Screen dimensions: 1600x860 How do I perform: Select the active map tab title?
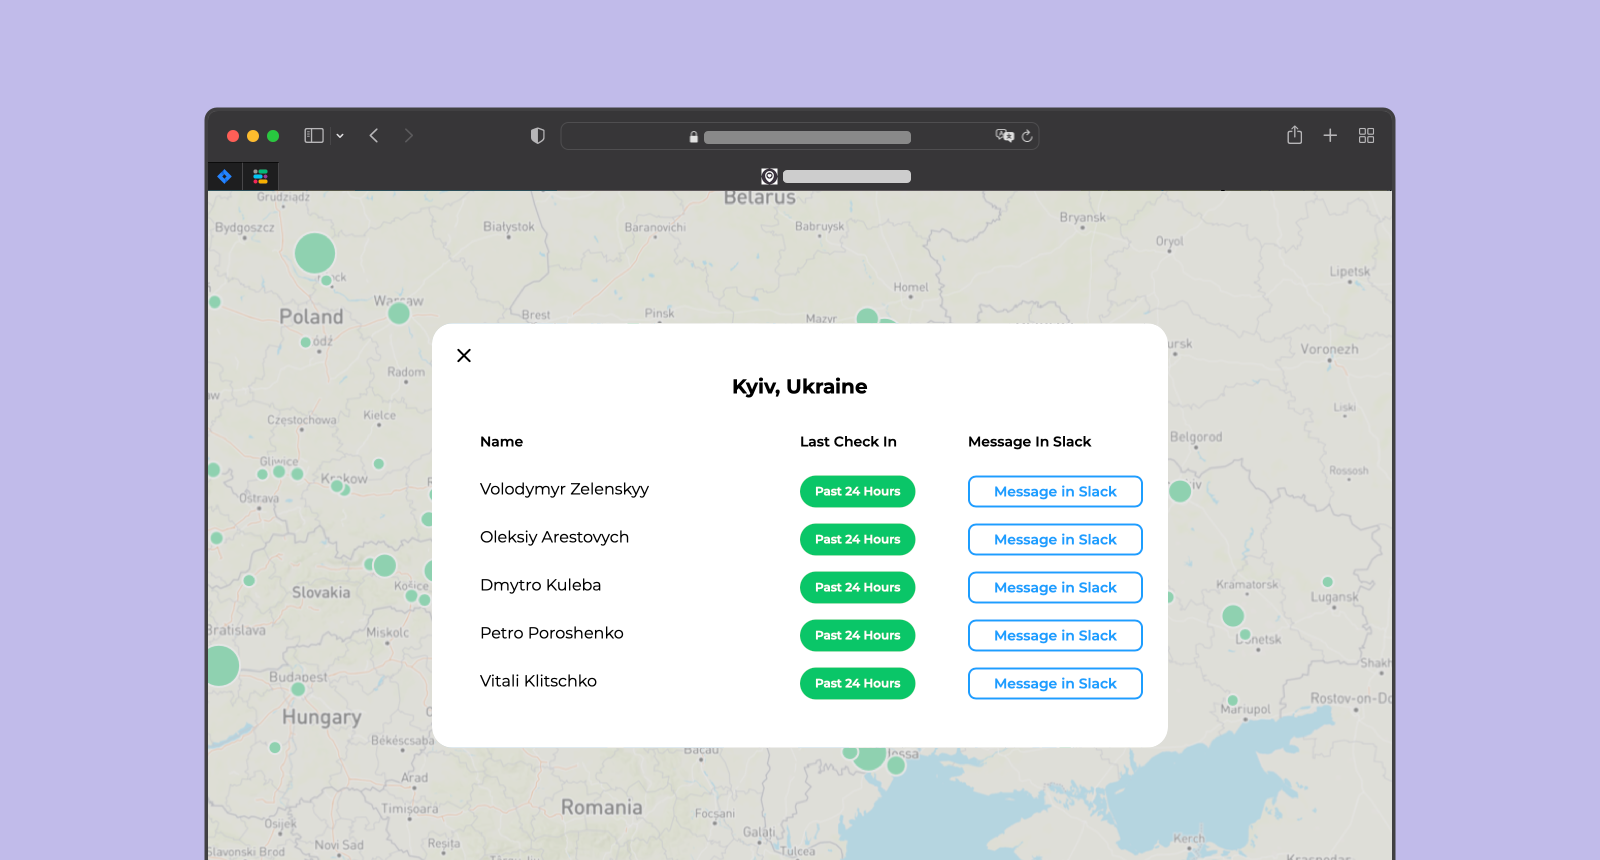coord(845,177)
